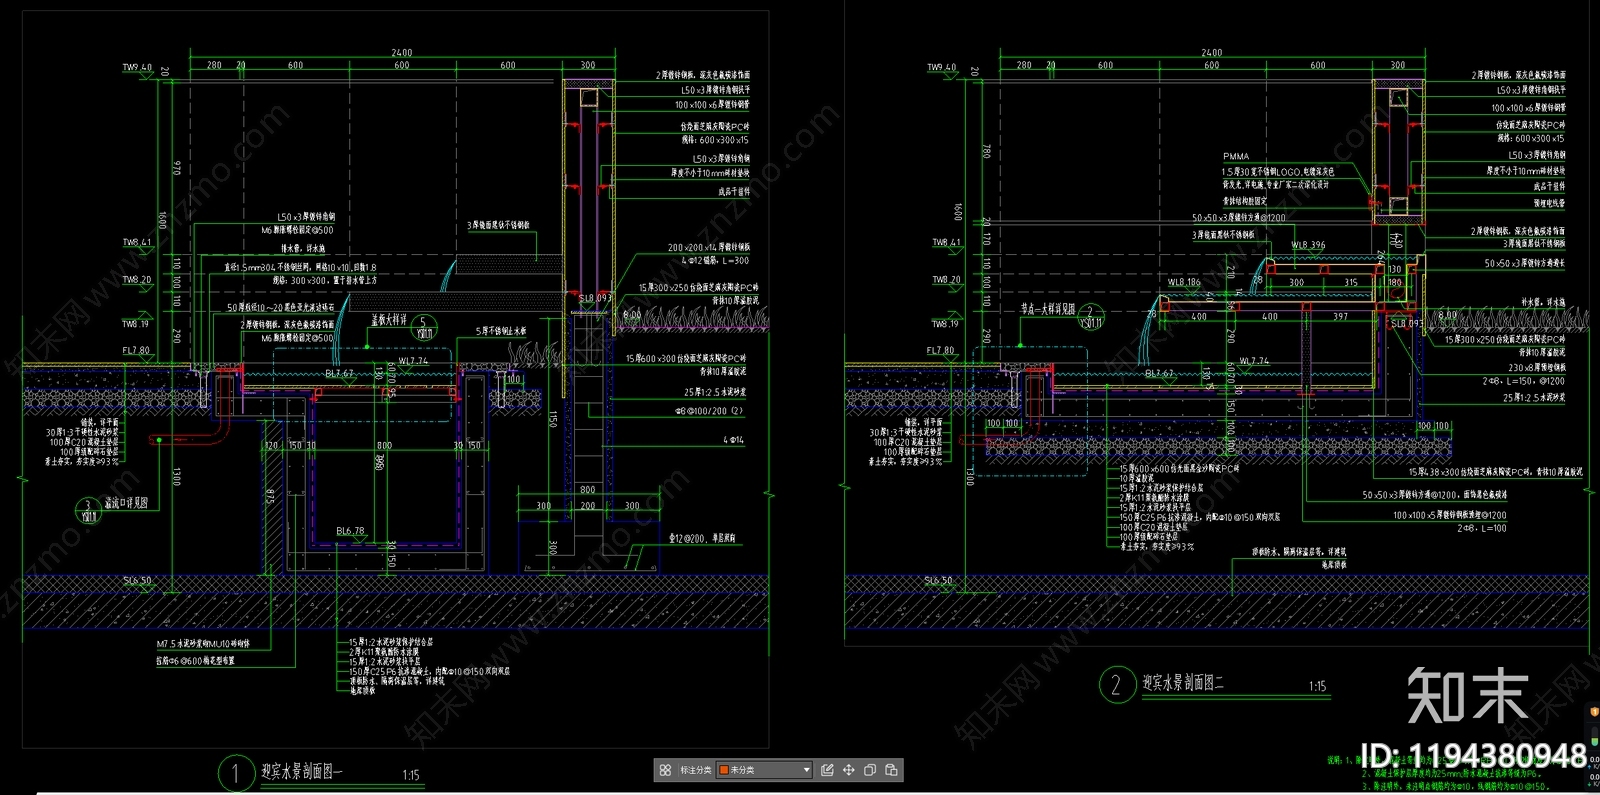Click the circled number 1 drawing marker
1600x795 pixels.
(x=236, y=773)
